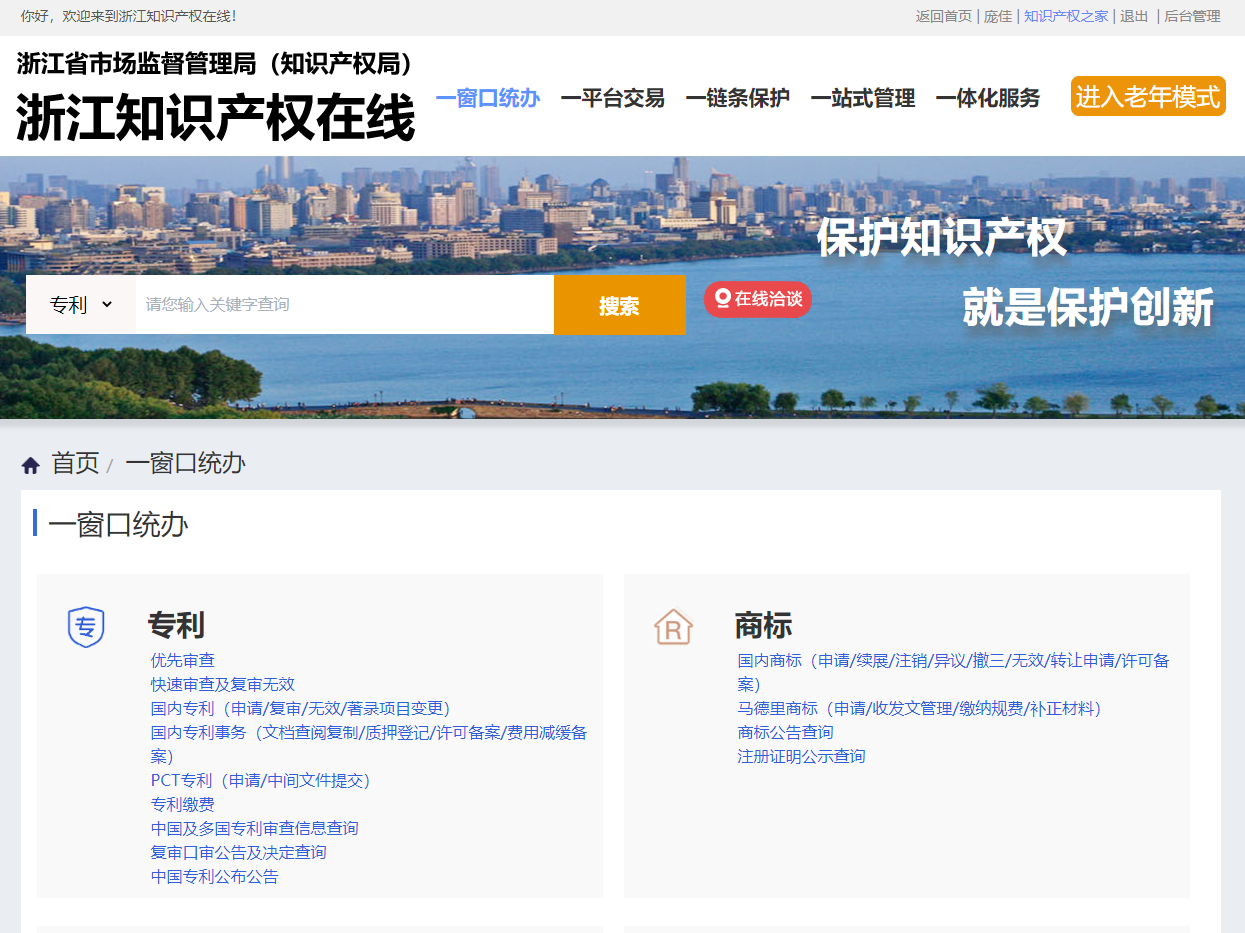
Task: Click the 返回首页 top link
Action: tap(943, 16)
